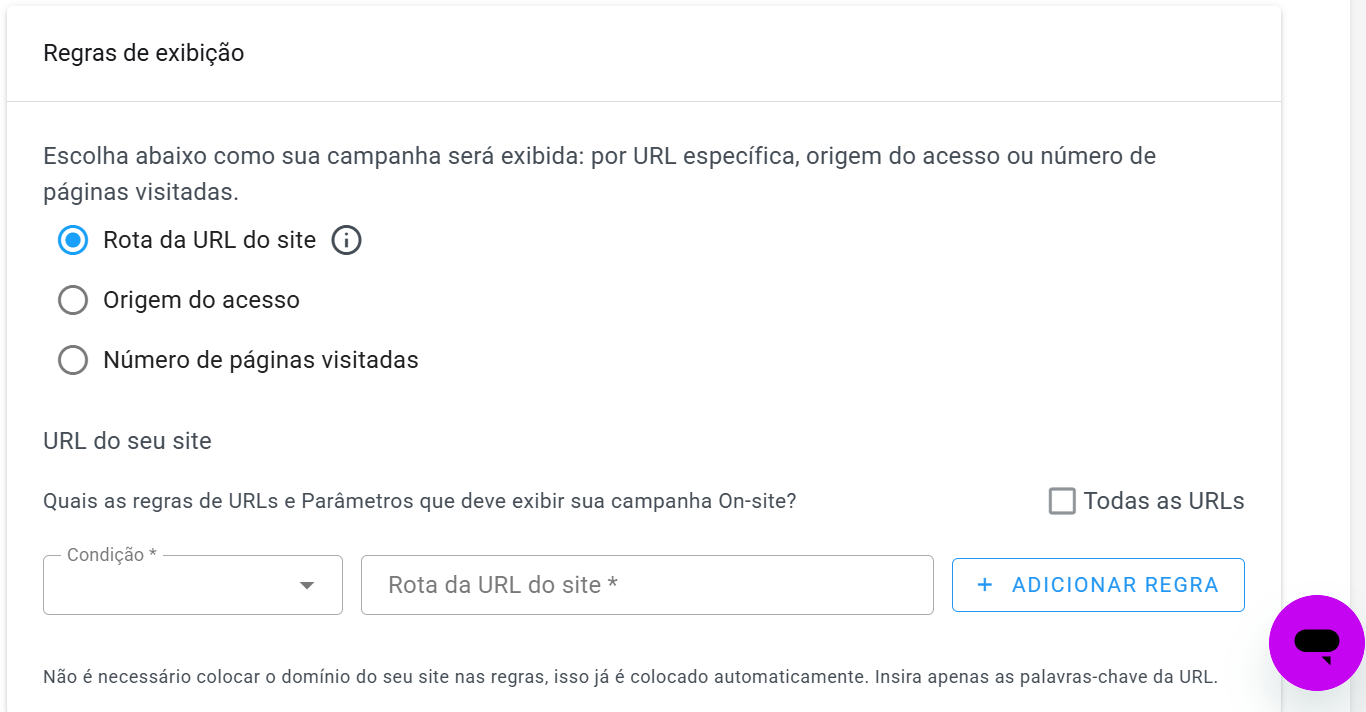Expand the Condição dropdown arrow
1366x712 pixels.
click(x=307, y=585)
